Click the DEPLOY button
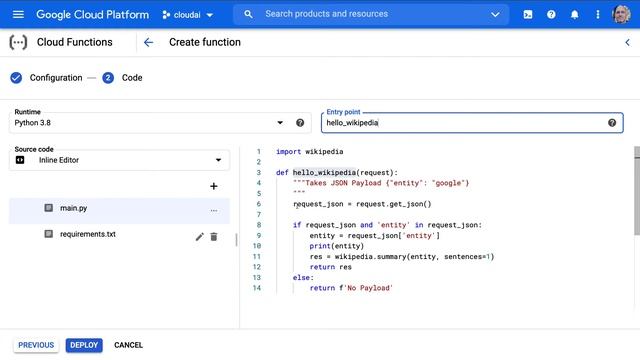Image resolution: width=640 pixels, height=360 pixels. point(84,345)
